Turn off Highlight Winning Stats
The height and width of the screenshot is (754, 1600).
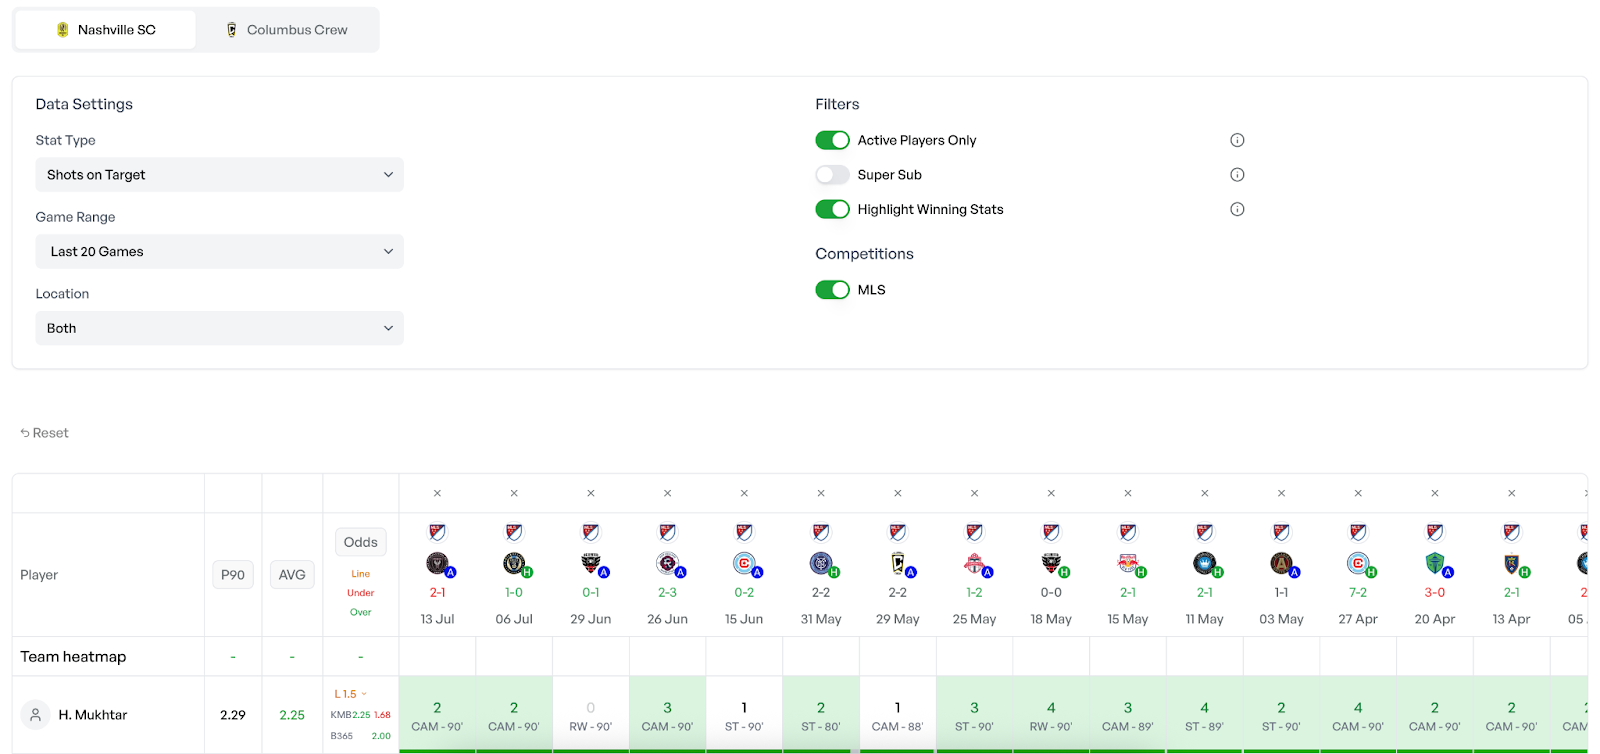click(832, 209)
